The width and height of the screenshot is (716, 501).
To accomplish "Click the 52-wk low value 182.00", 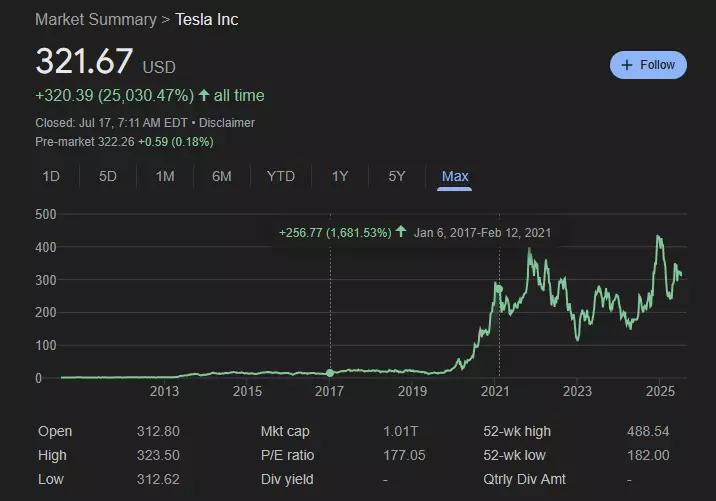I will pos(648,455).
